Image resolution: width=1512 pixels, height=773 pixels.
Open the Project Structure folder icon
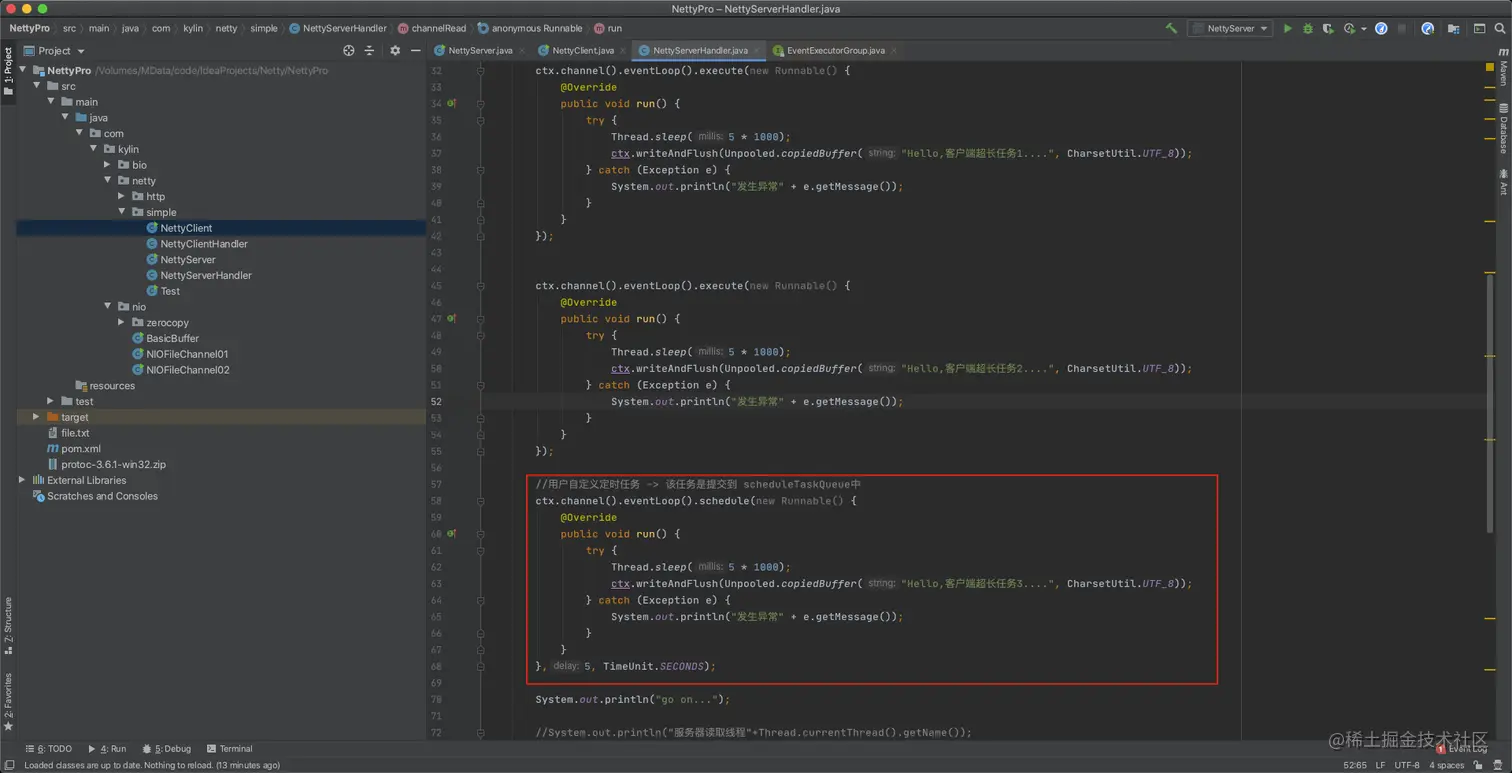tap(1454, 29)
